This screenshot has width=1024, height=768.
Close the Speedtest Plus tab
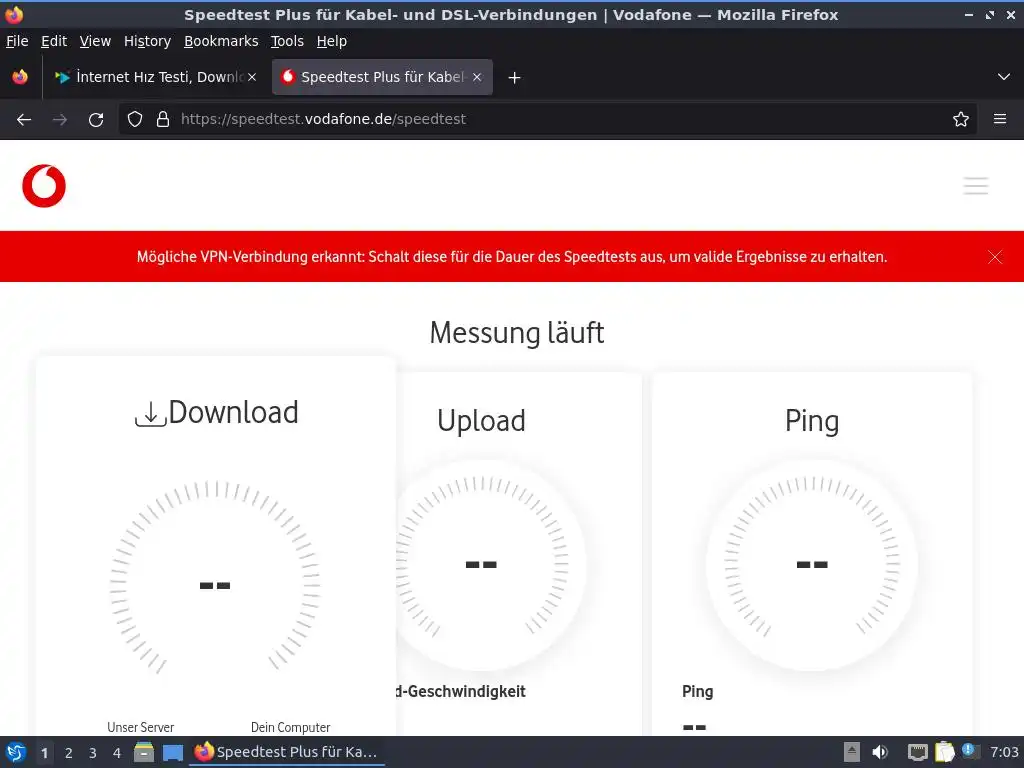tap(477, 77)
